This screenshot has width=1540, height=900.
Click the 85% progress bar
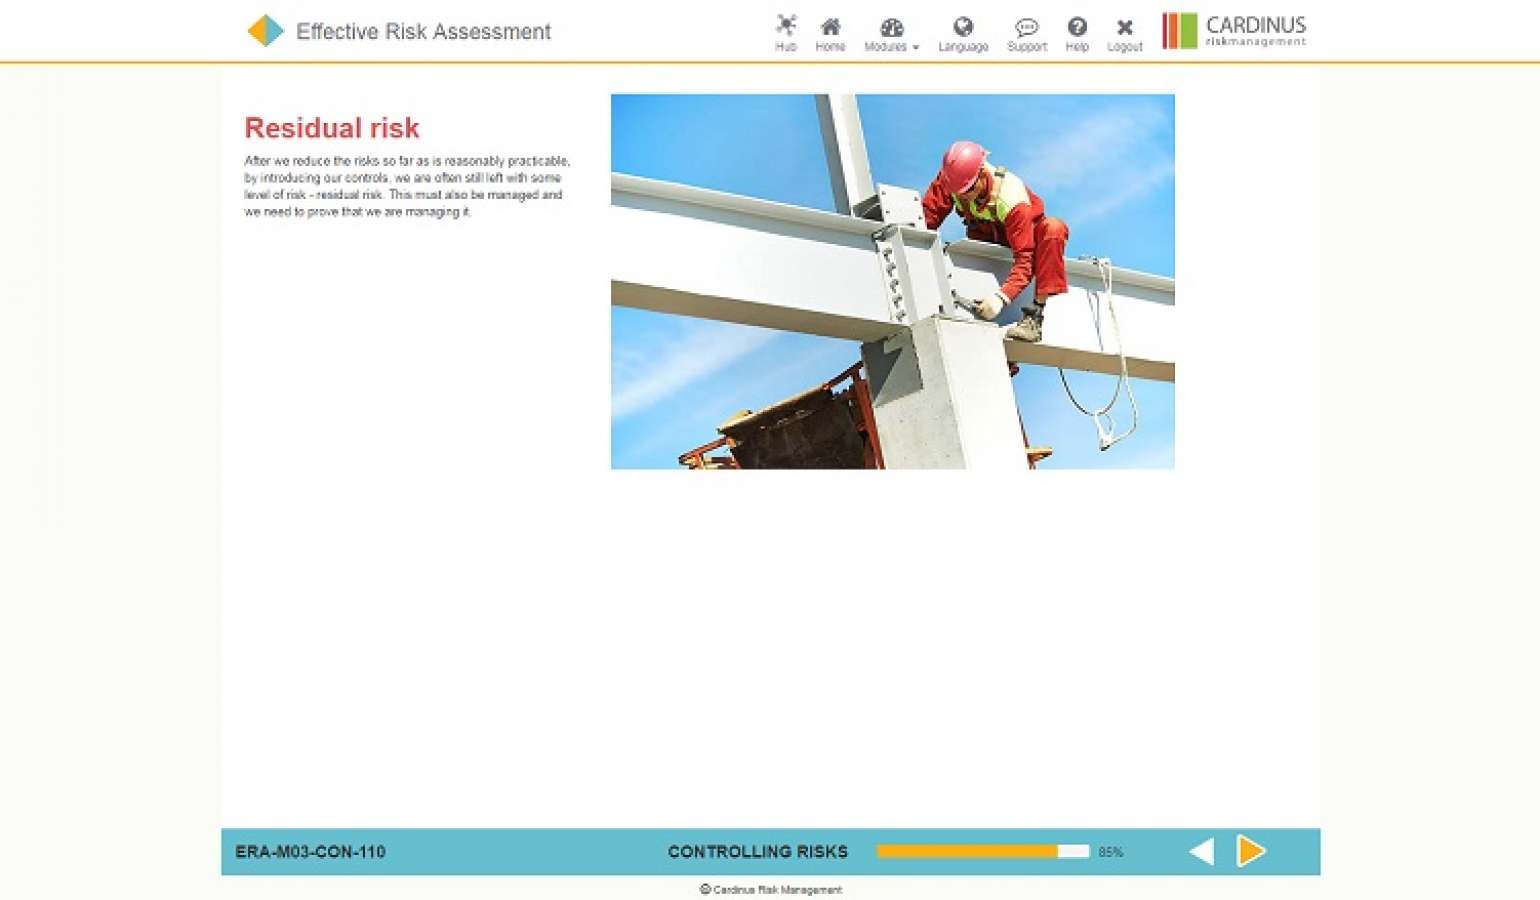(x=982, y=851)
